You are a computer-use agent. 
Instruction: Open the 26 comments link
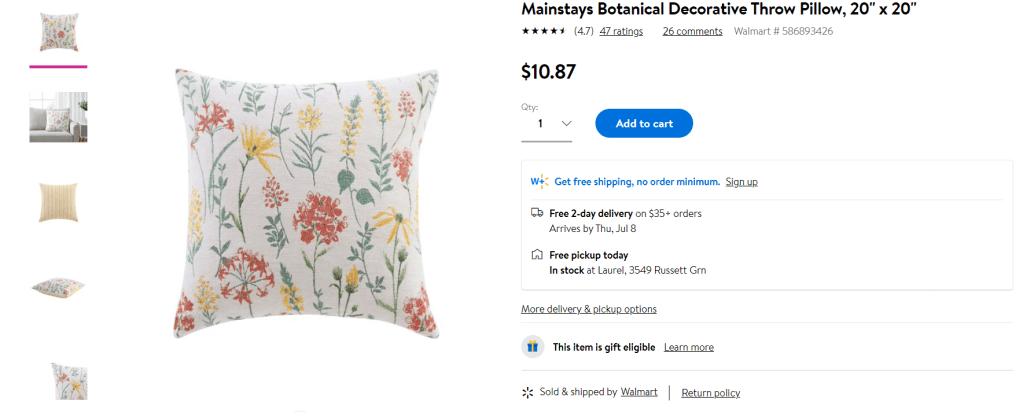[692, 31]
